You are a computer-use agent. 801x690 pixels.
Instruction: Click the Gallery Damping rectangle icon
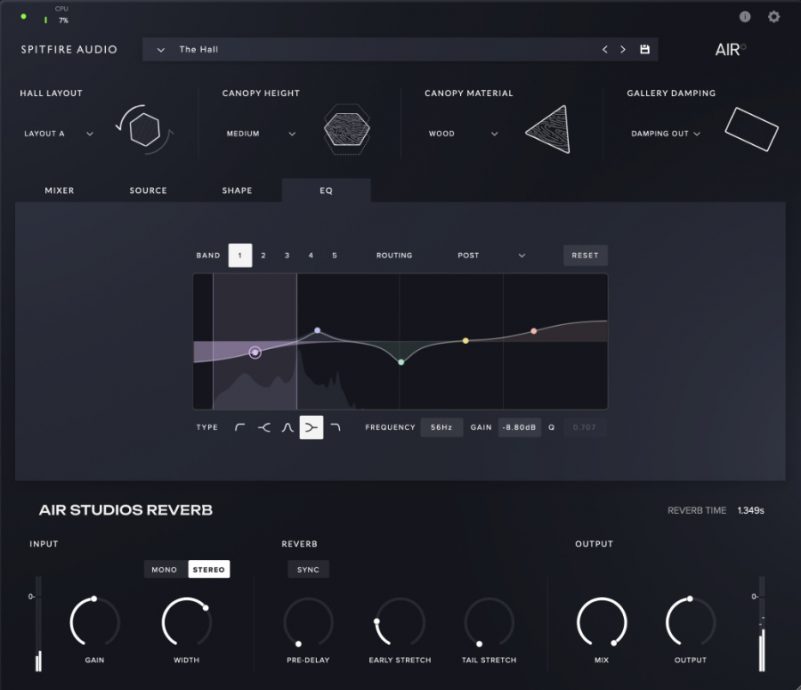point(751,128)
